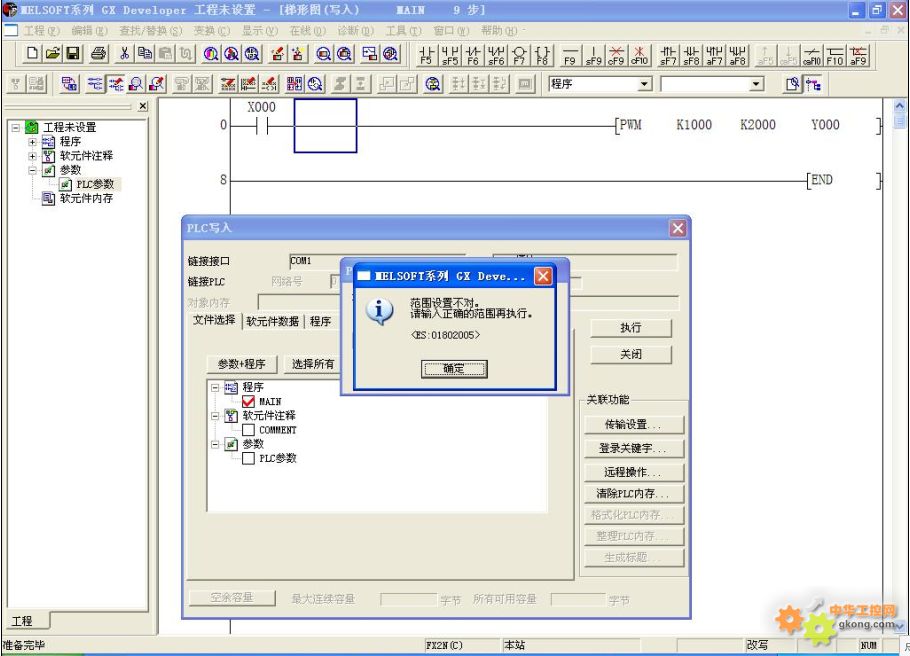Click the F10 draw line icon

tap(835, 55)
